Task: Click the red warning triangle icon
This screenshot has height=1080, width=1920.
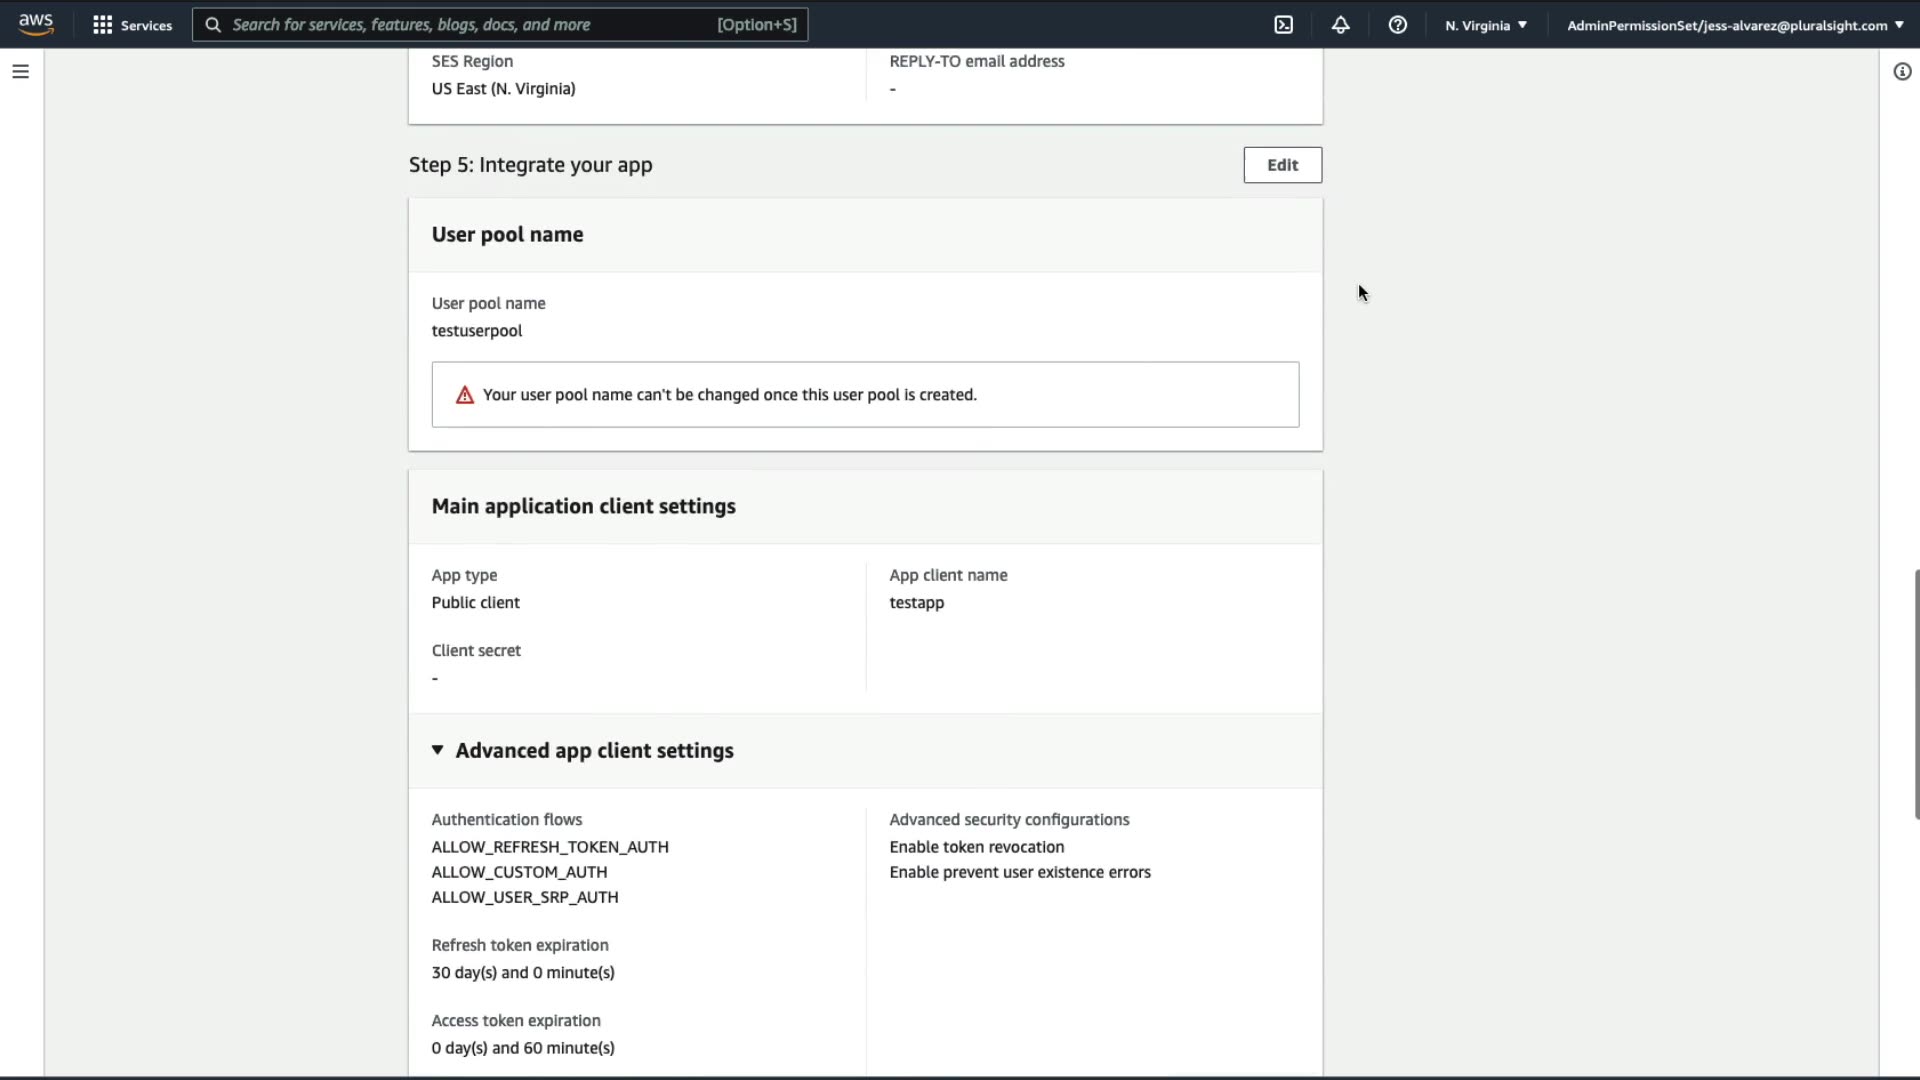Action: [465, 395]
